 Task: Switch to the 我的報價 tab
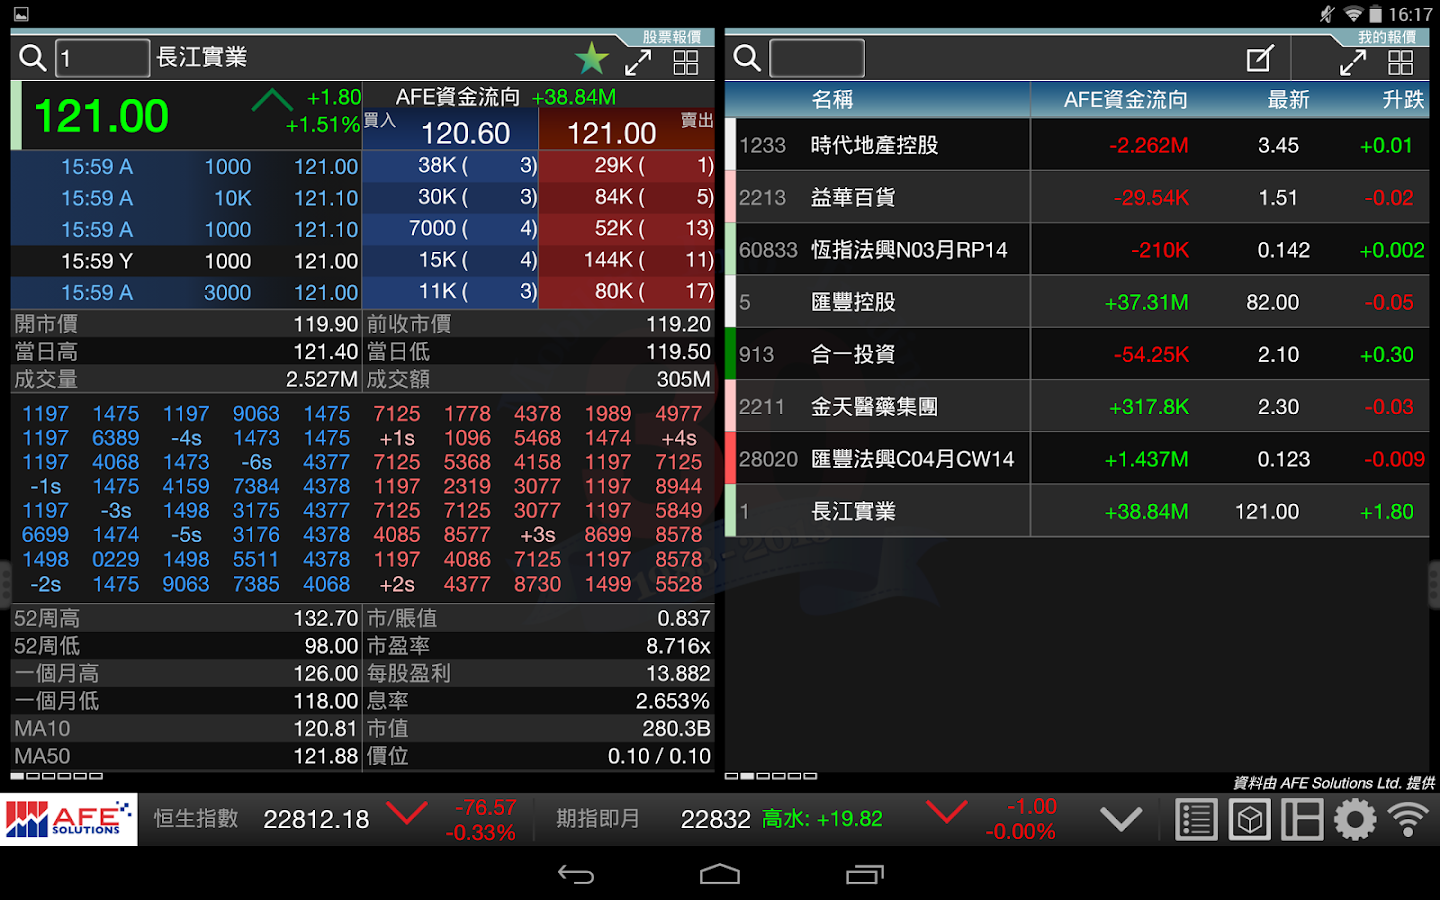[1388, 36]
